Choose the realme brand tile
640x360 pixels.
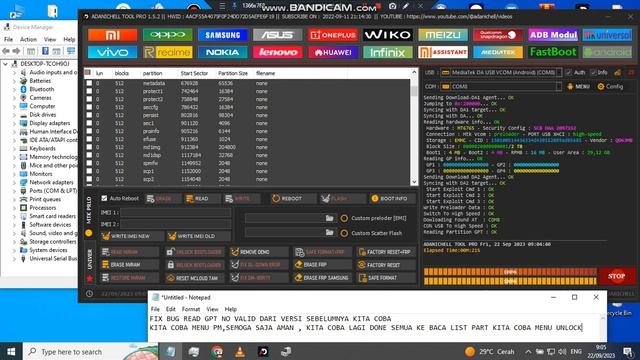coord(167,52)
